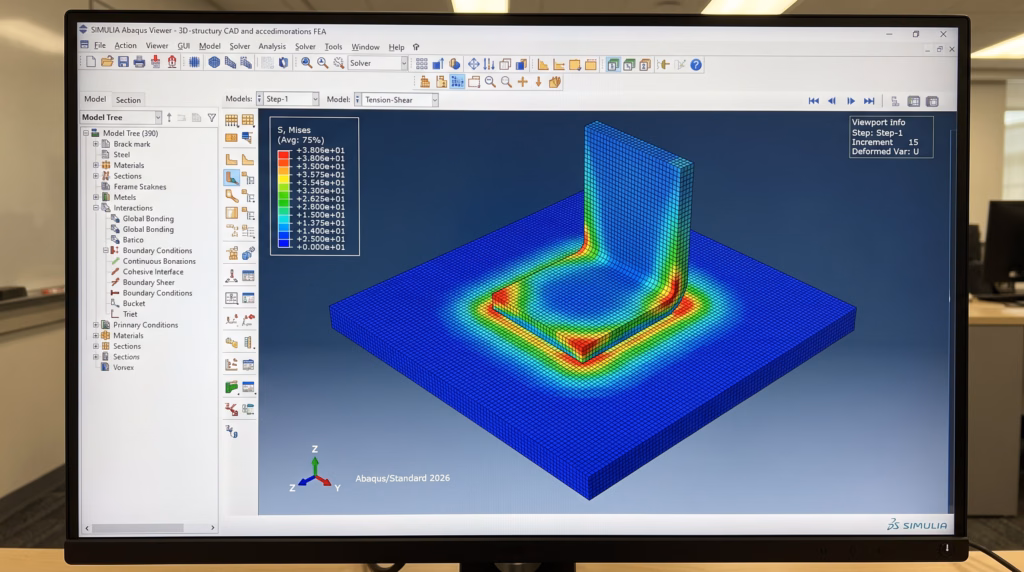Step to next frame

[850, 101]
